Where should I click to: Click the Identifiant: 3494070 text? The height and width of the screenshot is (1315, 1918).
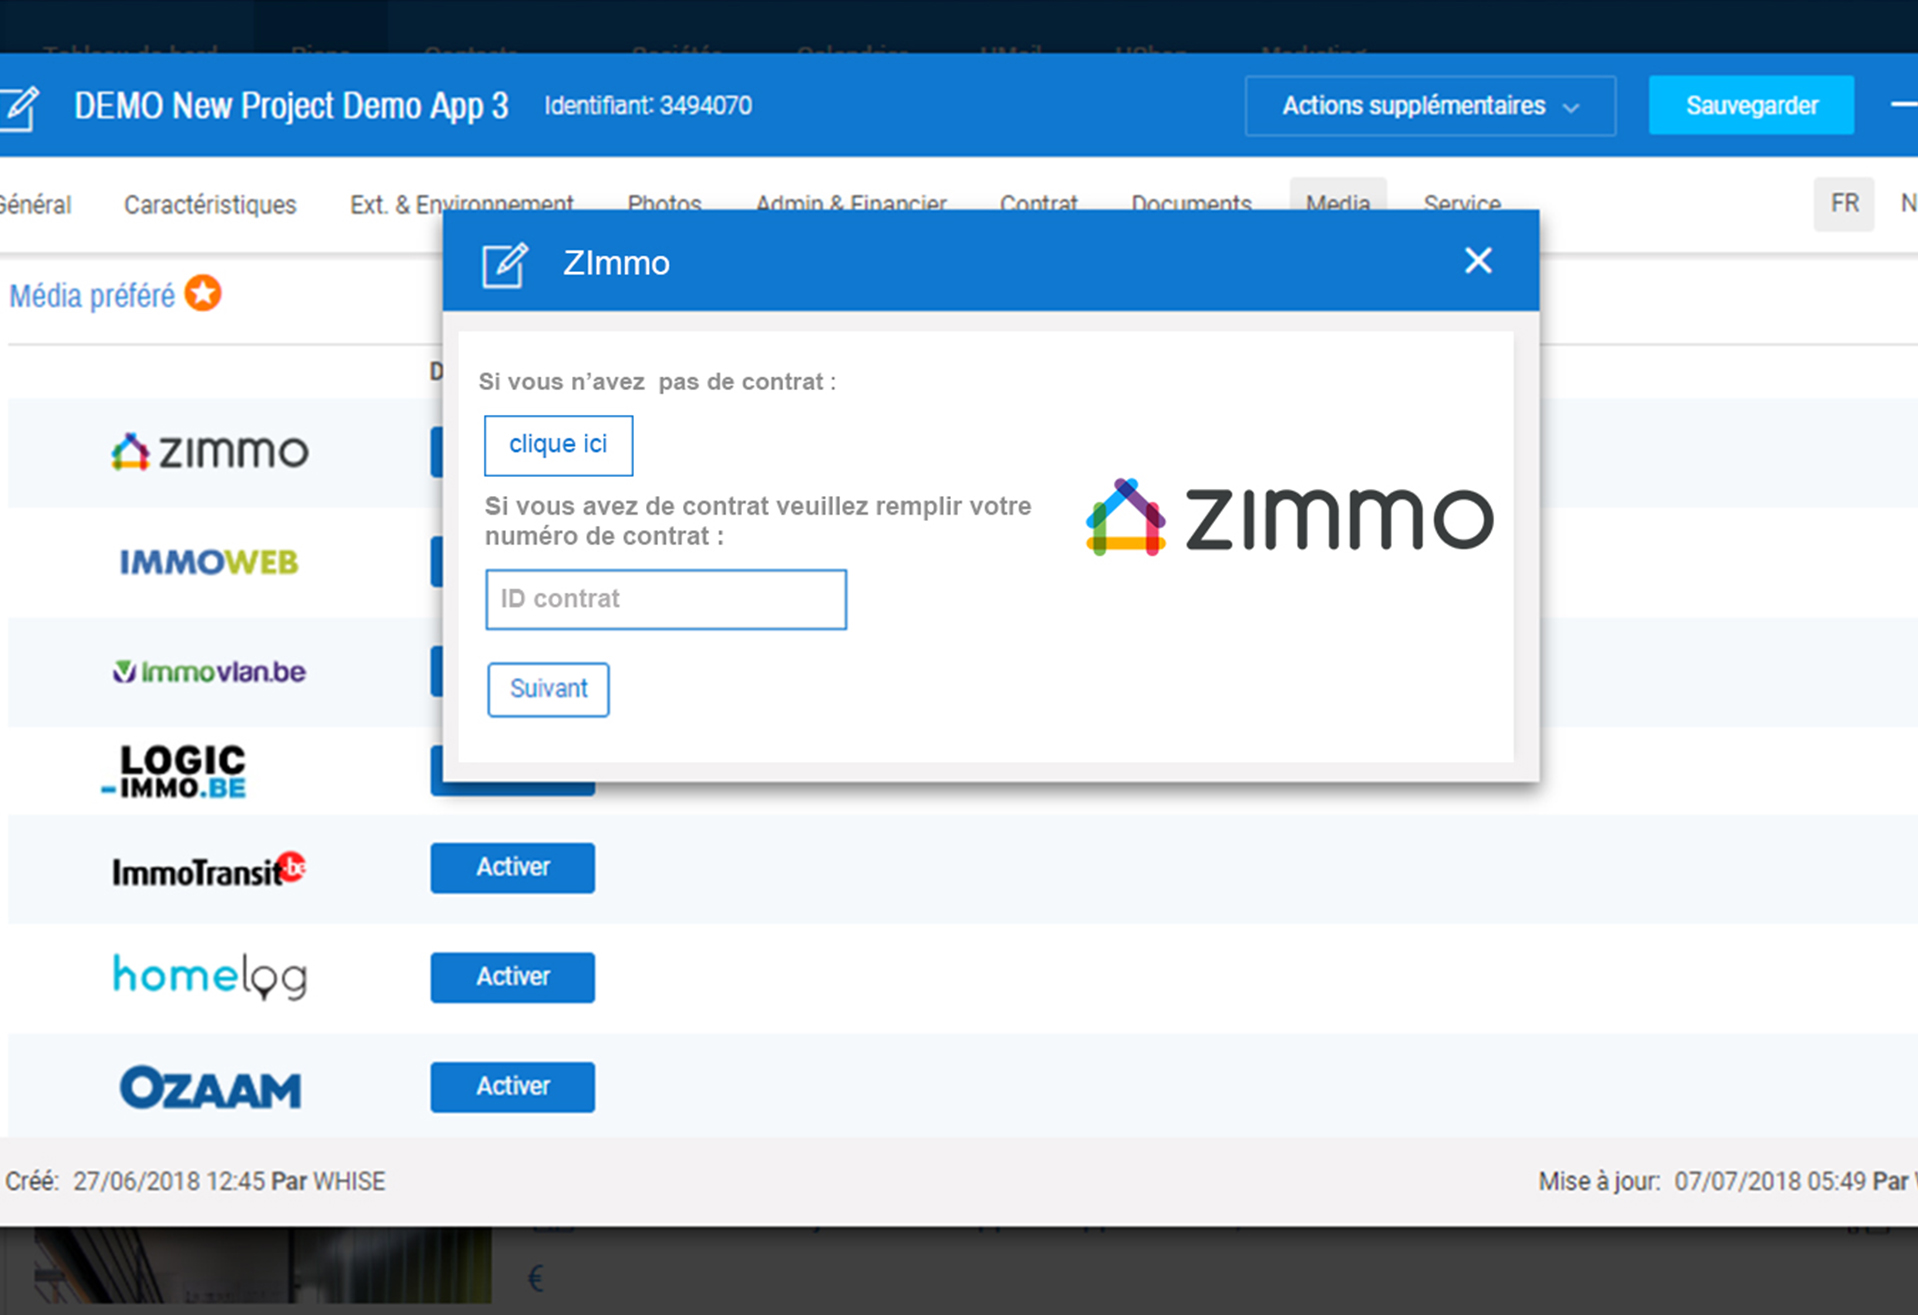648,106
